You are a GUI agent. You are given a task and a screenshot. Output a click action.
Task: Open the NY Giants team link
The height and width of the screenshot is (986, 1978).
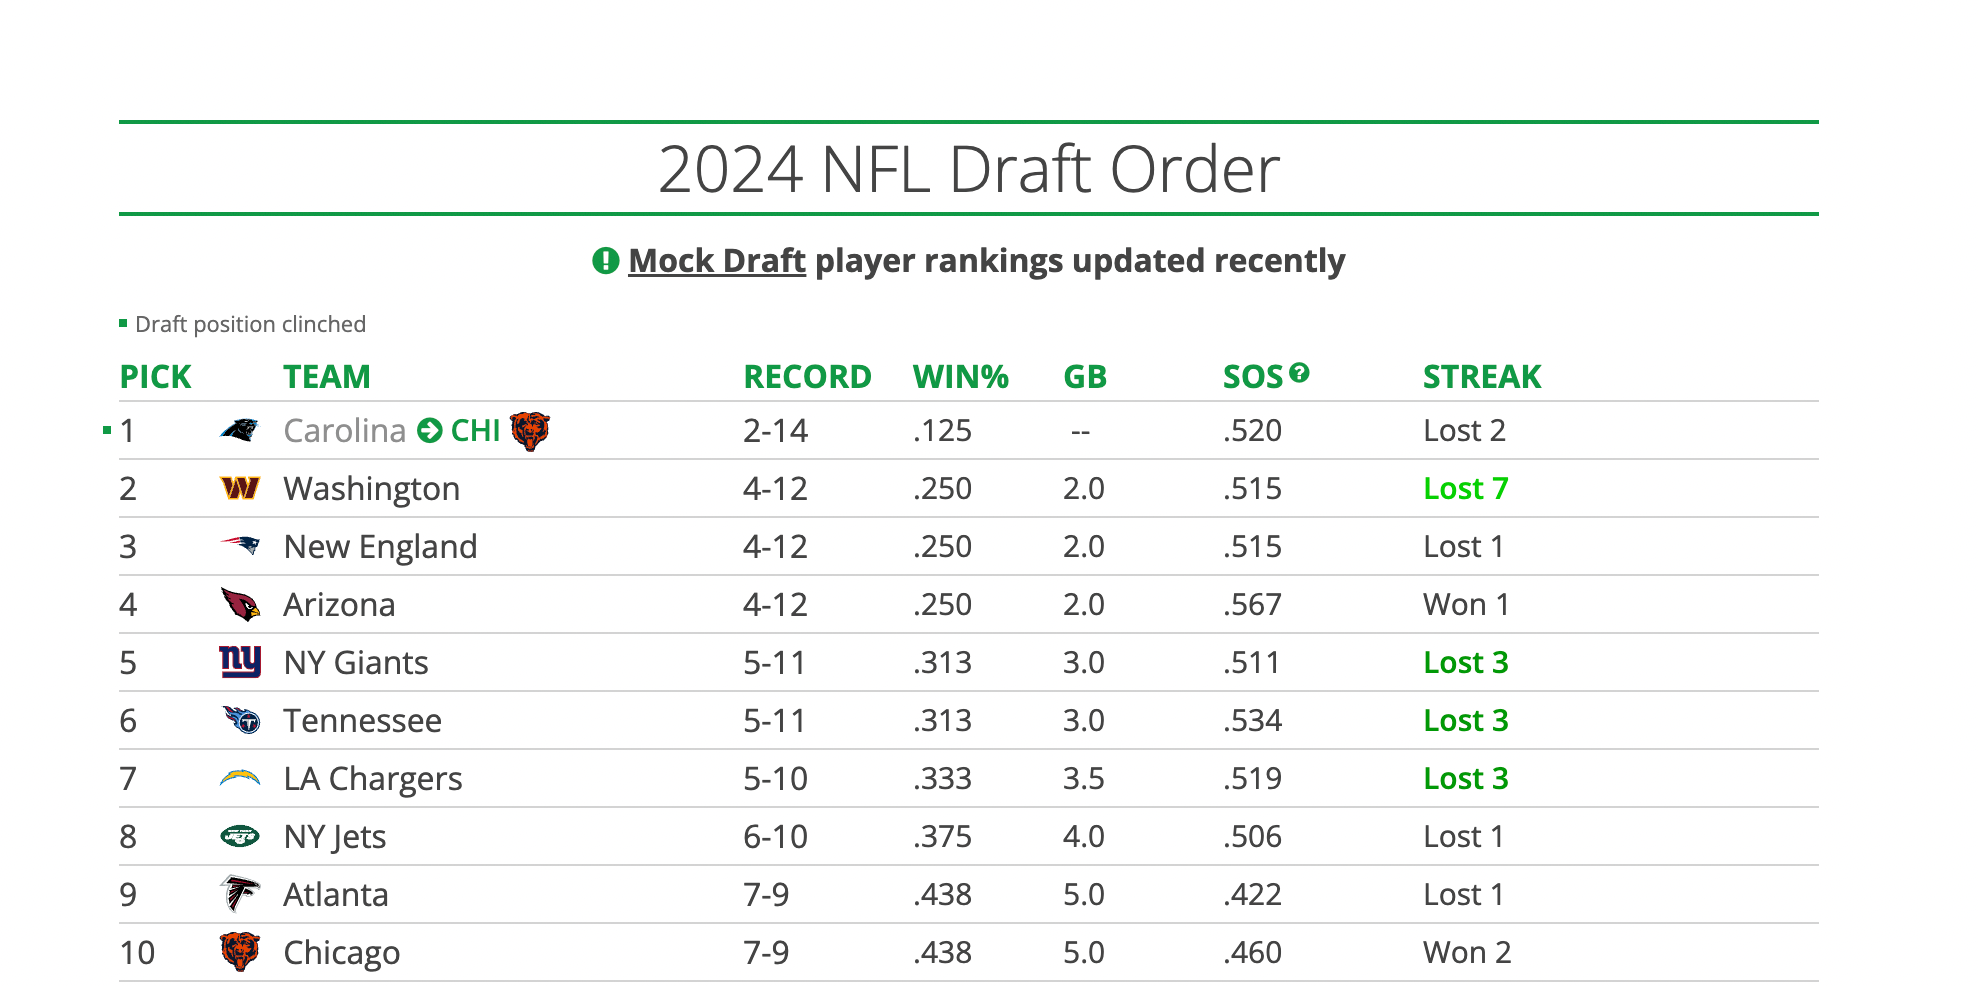[x=355, y=663]
